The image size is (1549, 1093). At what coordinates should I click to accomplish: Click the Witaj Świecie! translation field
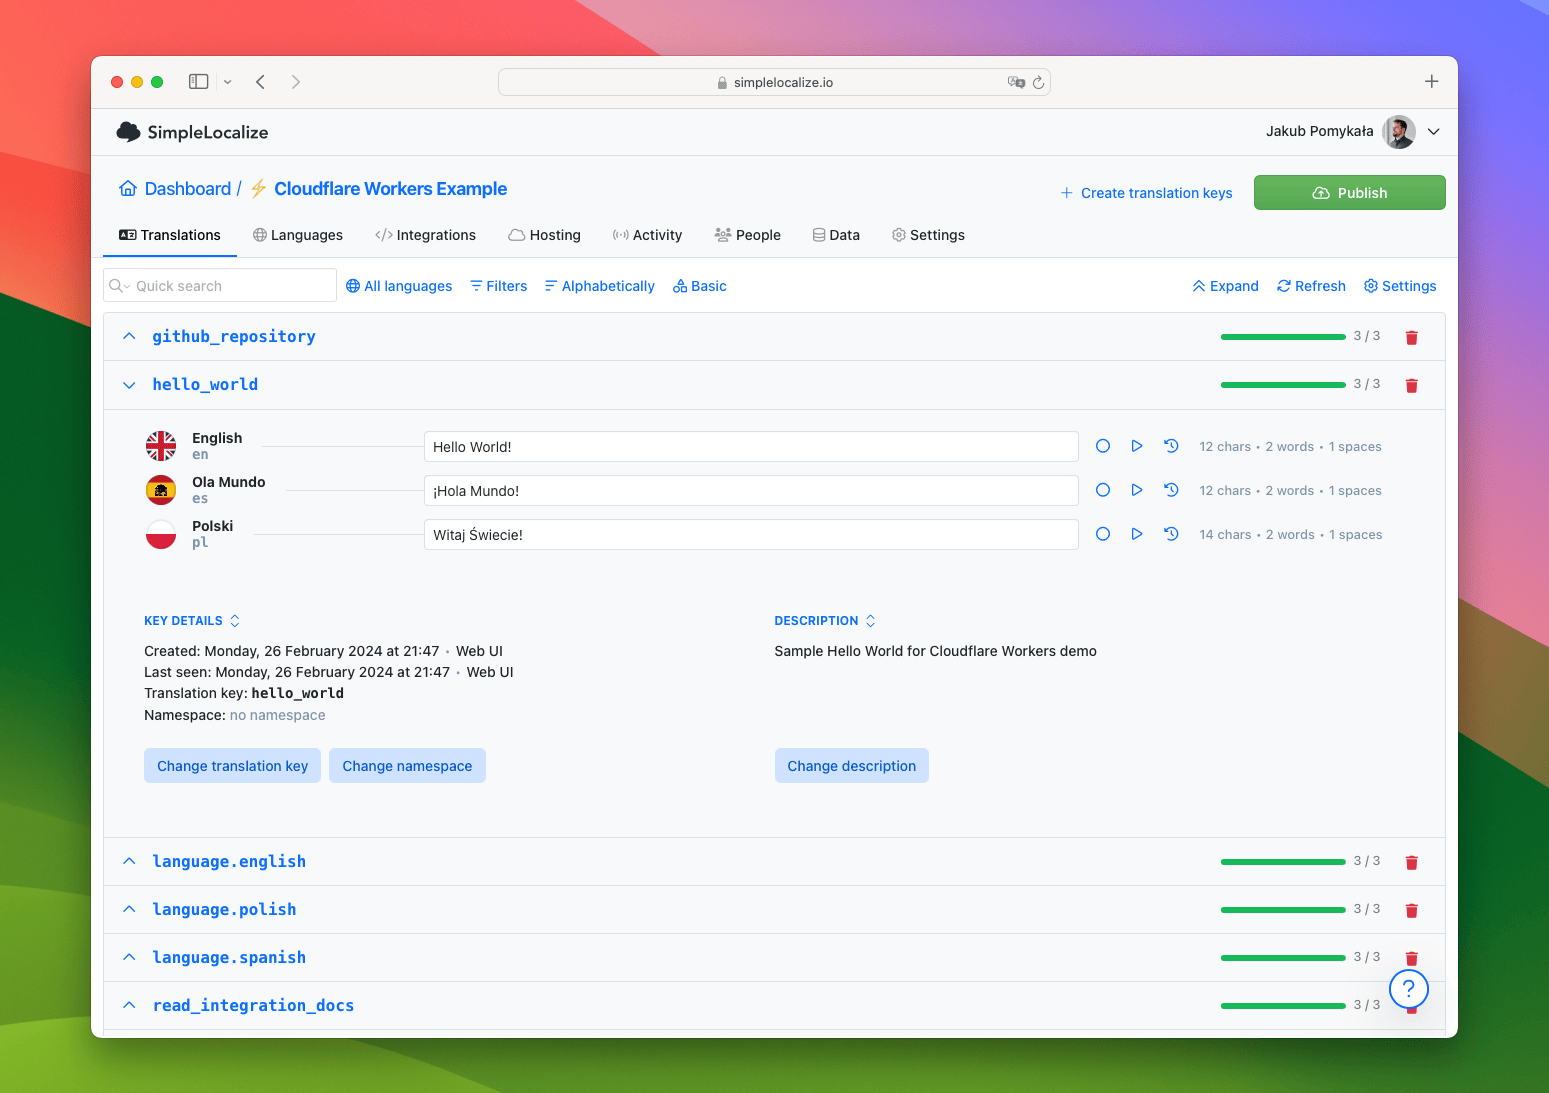pos(751,534)
